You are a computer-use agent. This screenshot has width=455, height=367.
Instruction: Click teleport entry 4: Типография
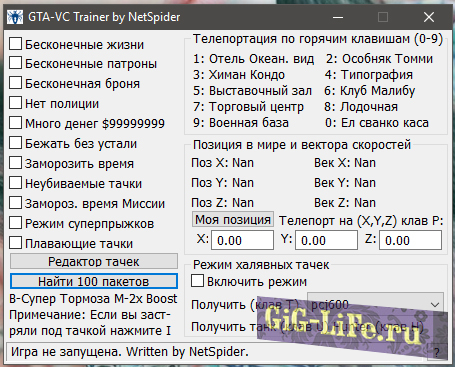point(369,75)
